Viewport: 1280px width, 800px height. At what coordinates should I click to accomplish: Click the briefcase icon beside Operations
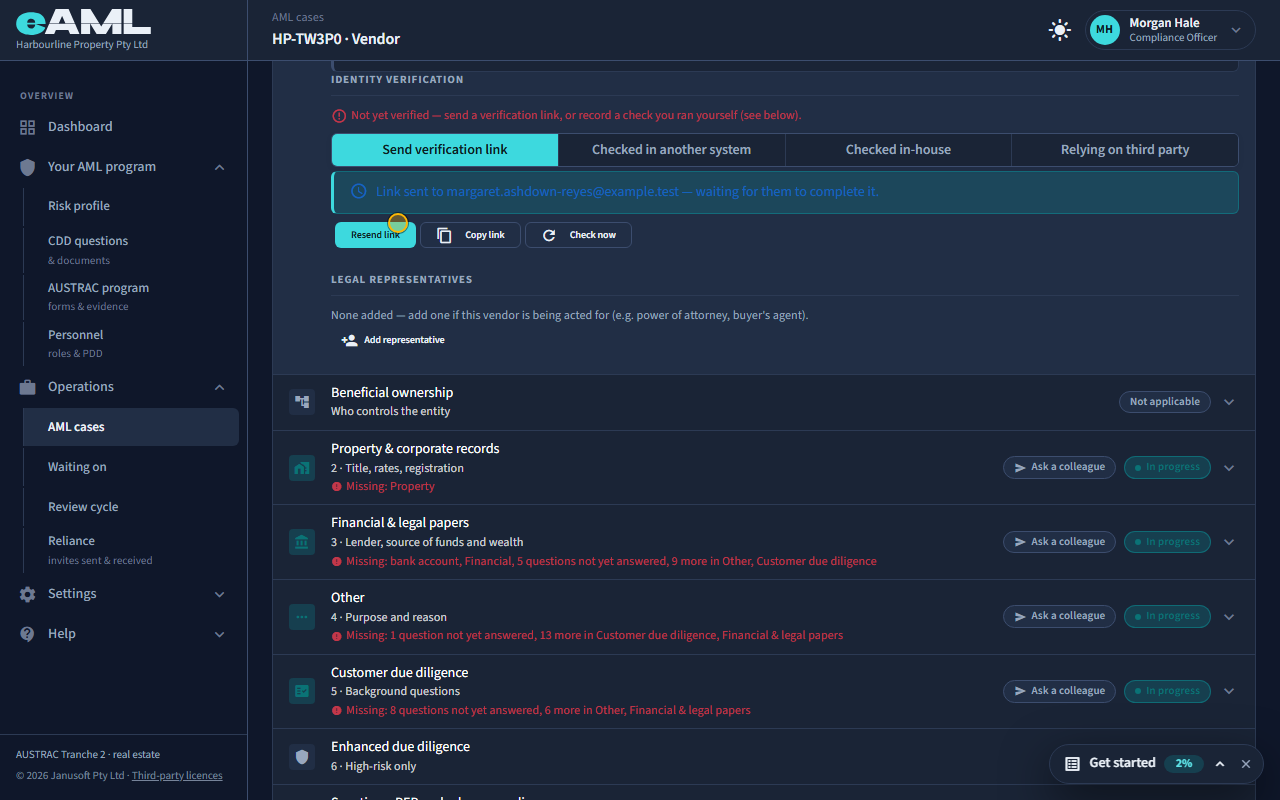27,387
